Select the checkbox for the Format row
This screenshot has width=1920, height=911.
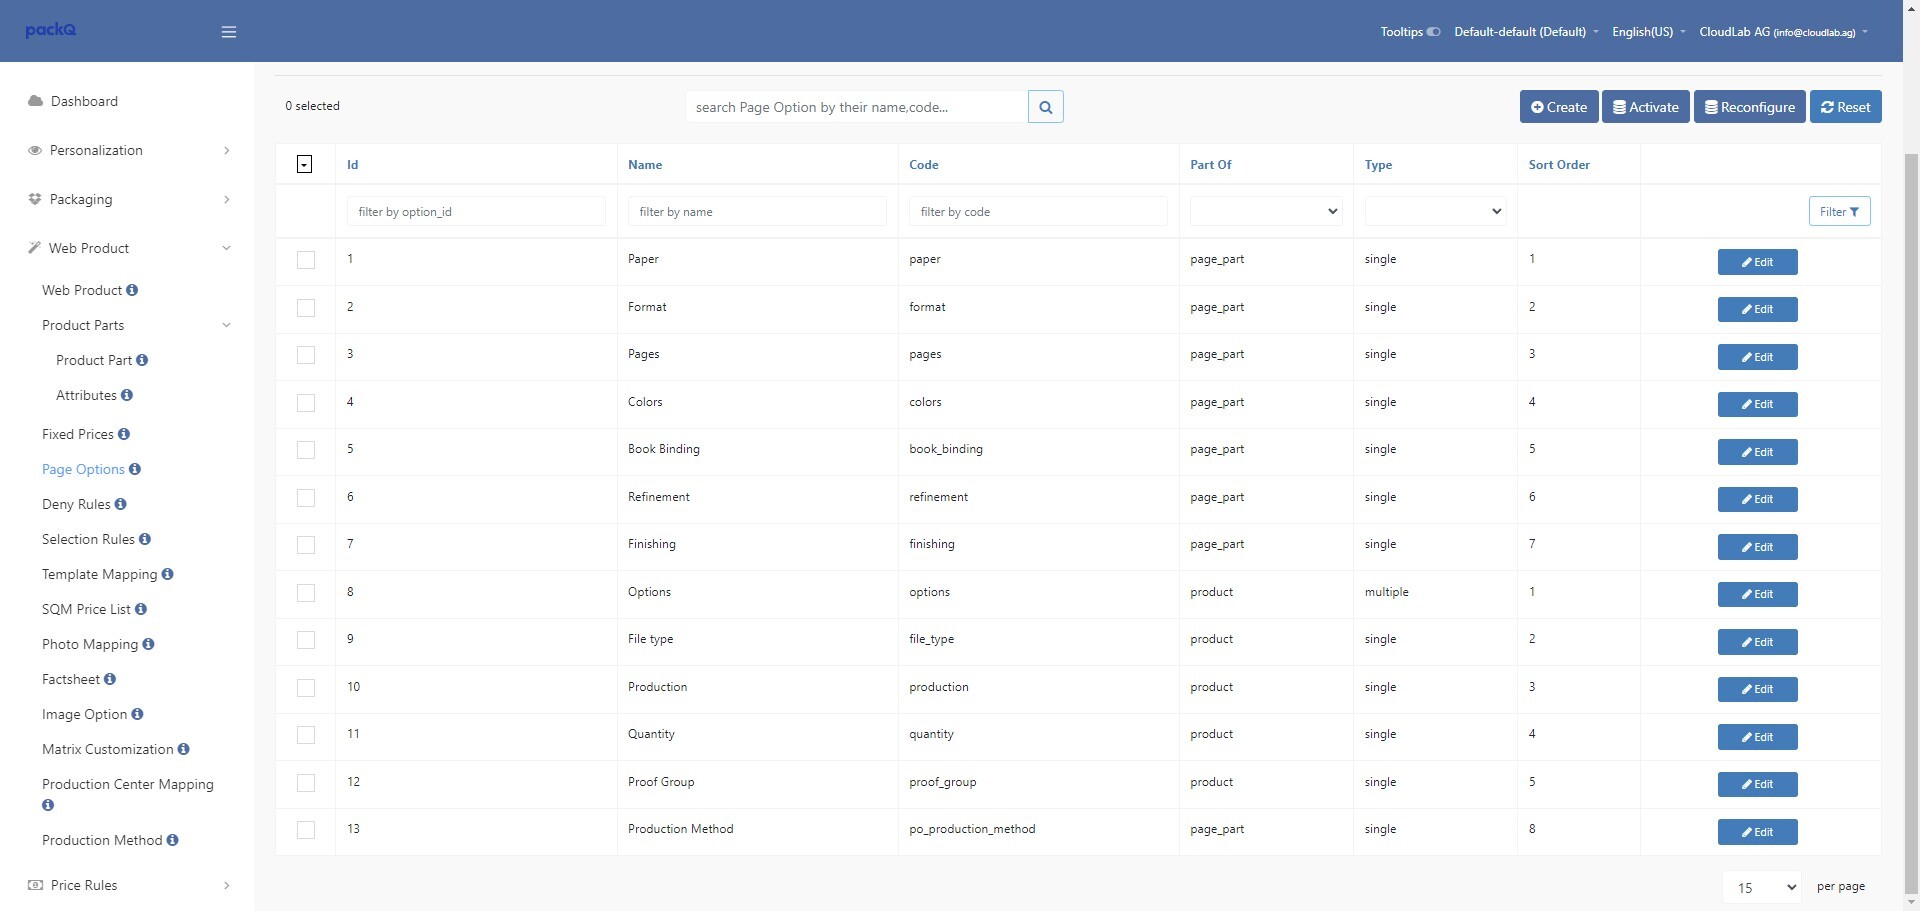point(306,308)
